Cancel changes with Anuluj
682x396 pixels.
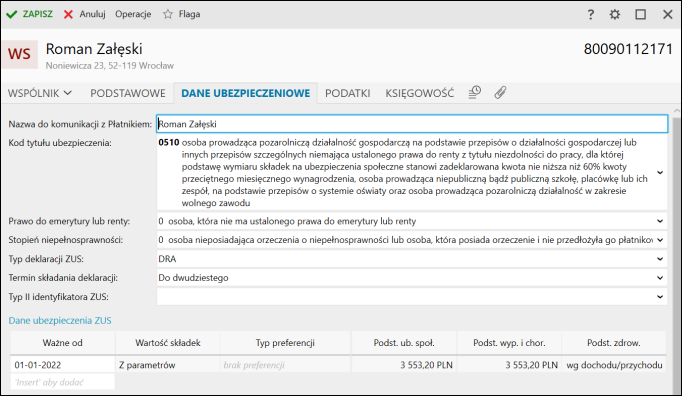[84, 14]
